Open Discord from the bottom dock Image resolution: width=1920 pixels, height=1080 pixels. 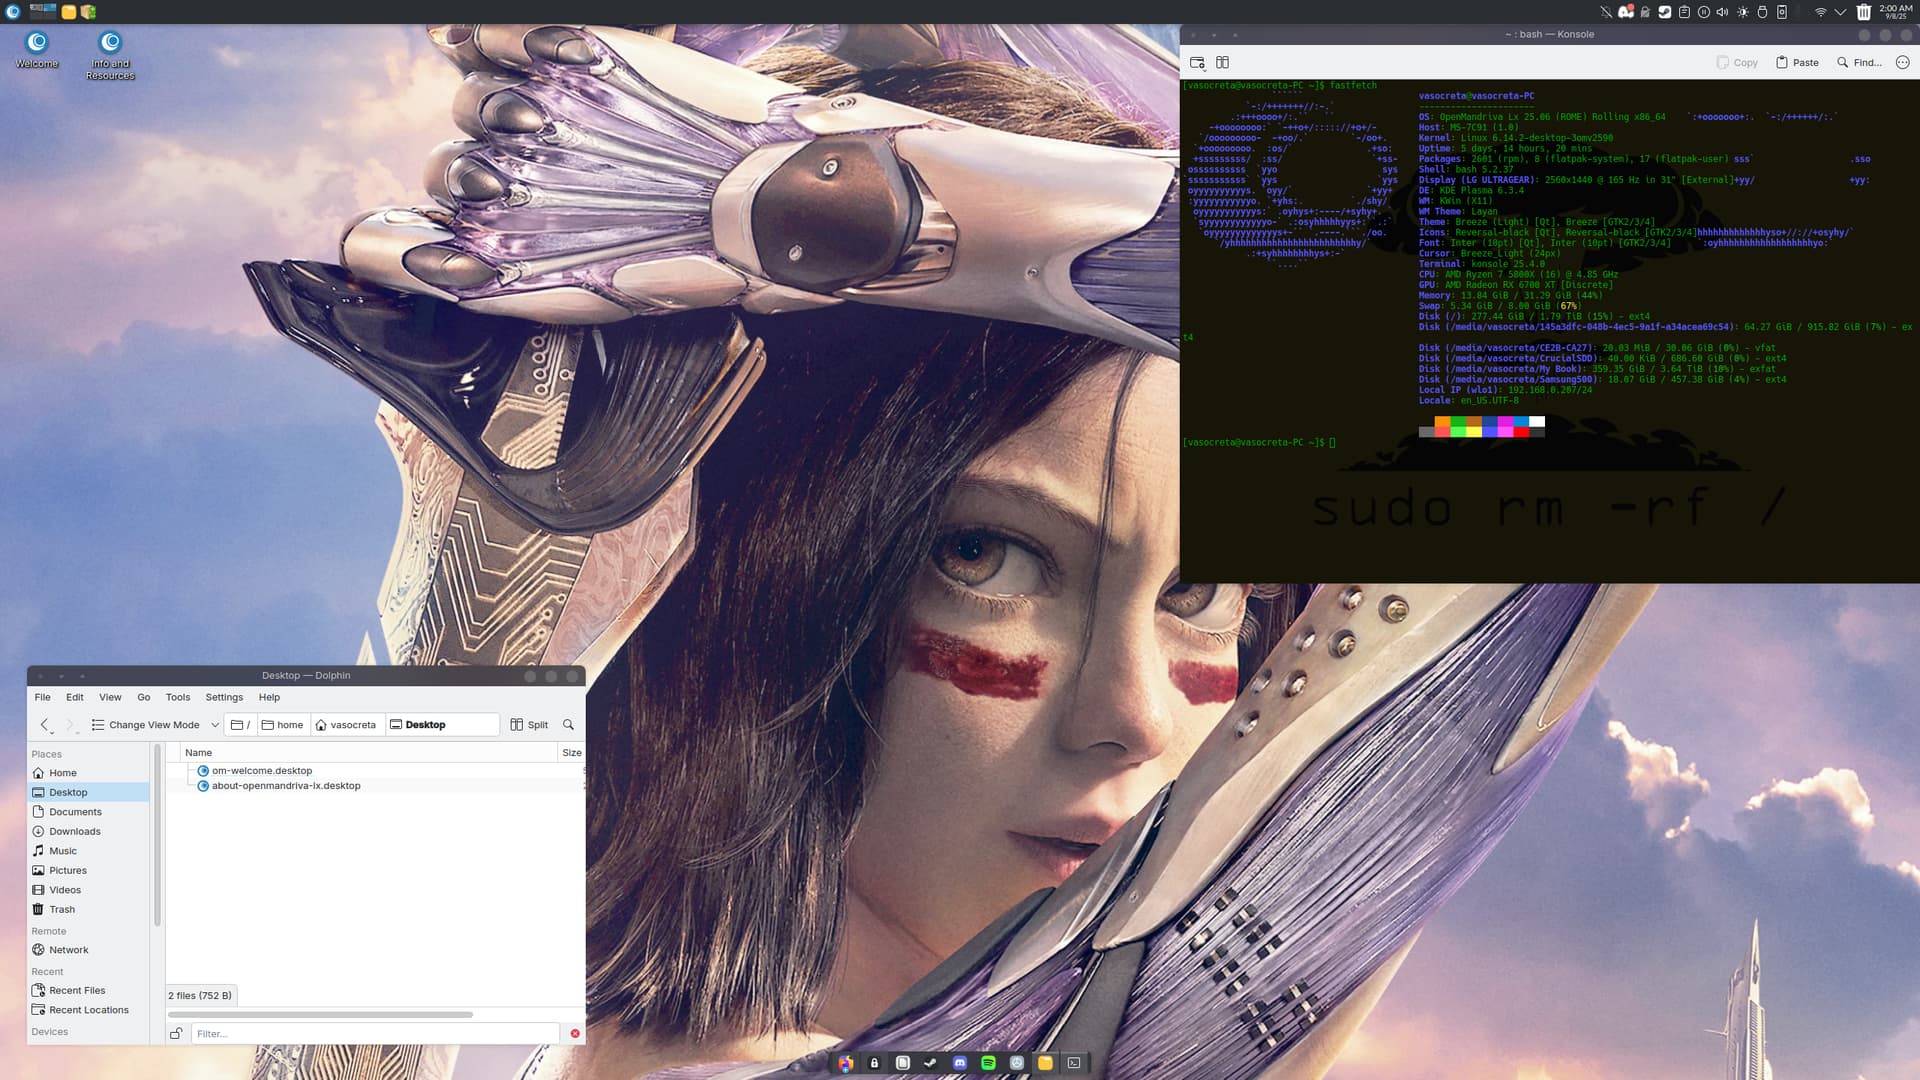[960, 1063]
